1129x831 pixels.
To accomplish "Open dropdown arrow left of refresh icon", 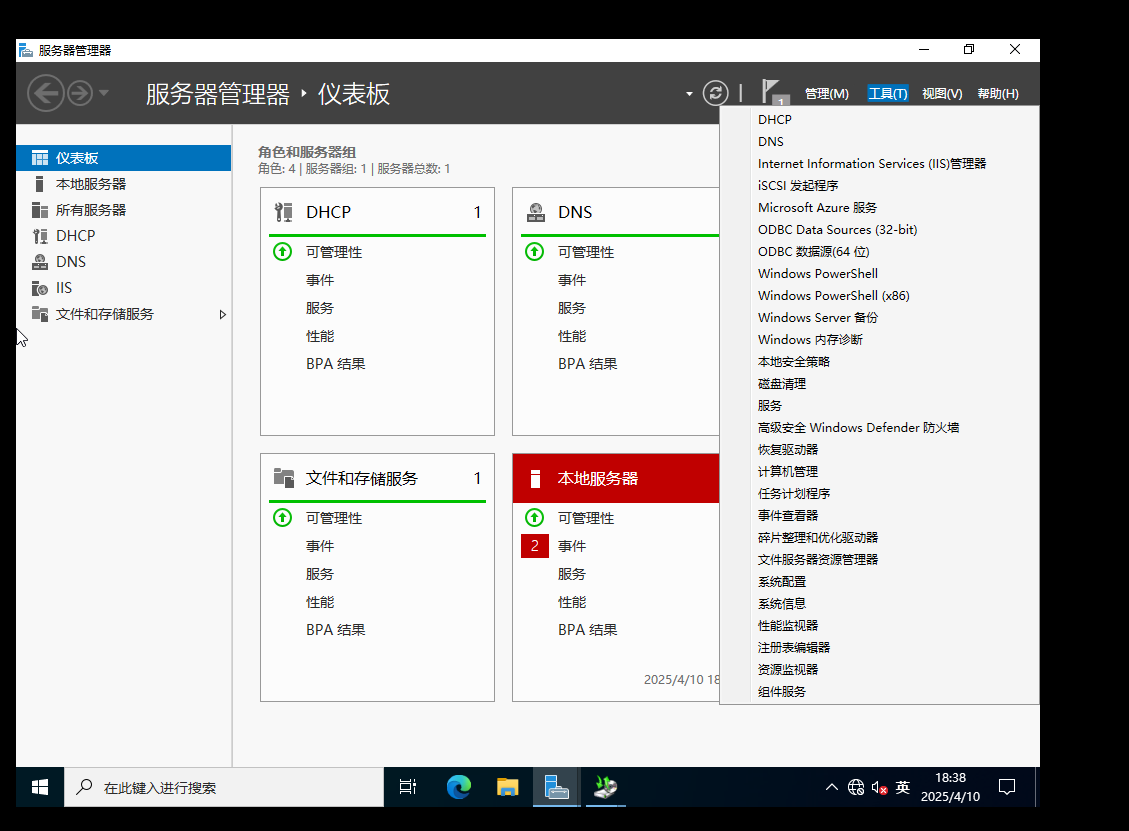I will [x=689, y=94].
